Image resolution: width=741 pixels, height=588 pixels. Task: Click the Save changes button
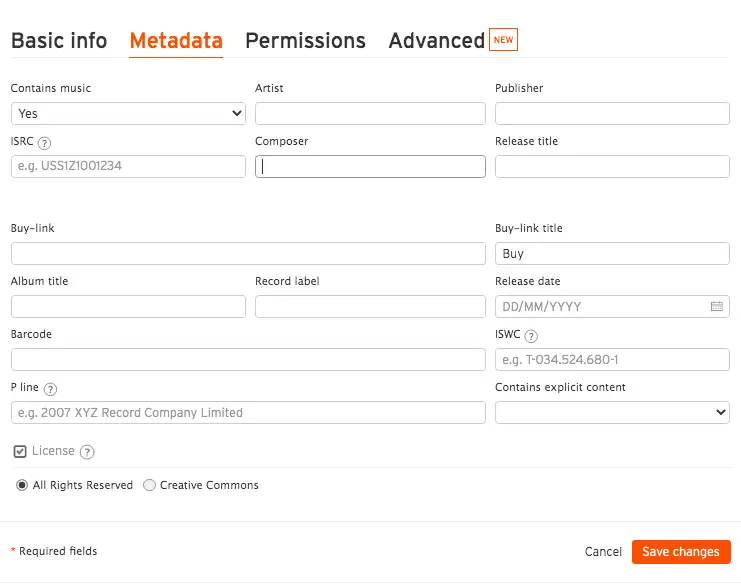pos(680,552)
